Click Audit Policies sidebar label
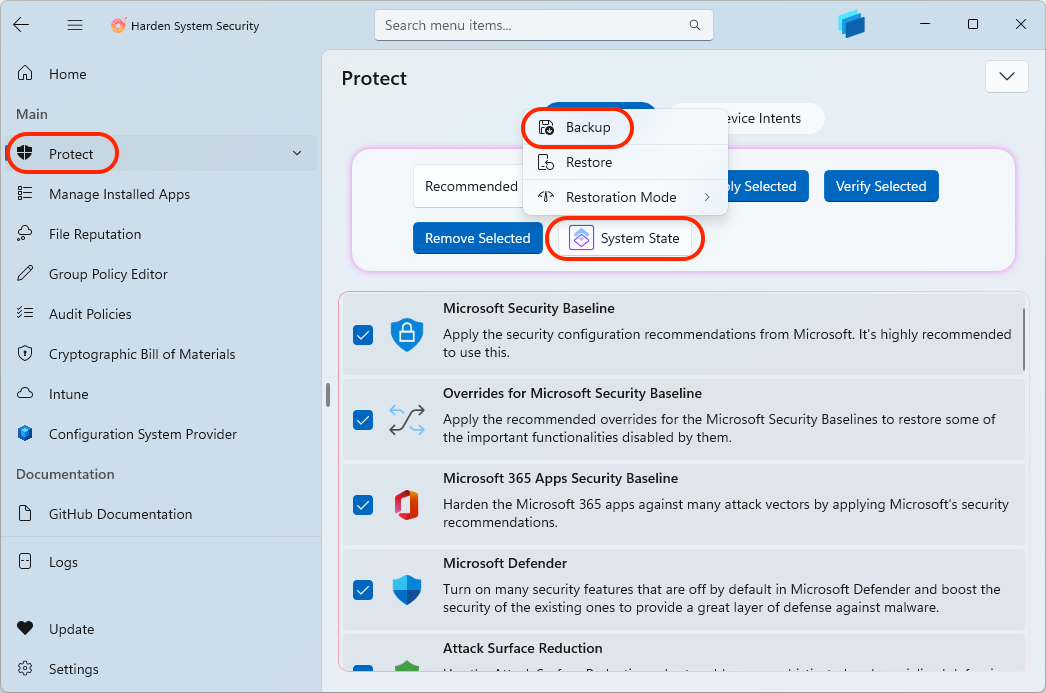 tap(90, 313)
